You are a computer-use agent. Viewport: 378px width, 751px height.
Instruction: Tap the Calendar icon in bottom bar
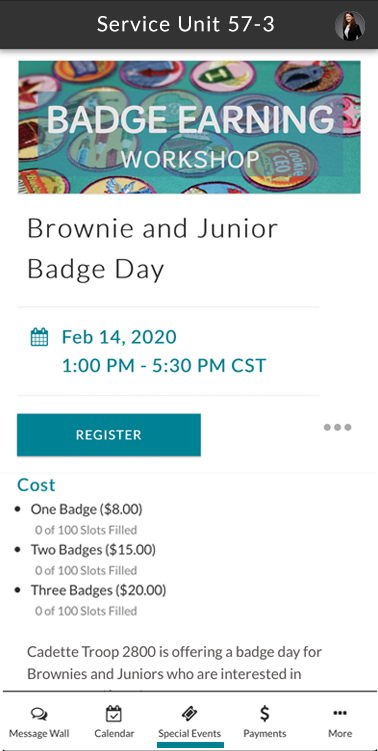tap(114, 714)
